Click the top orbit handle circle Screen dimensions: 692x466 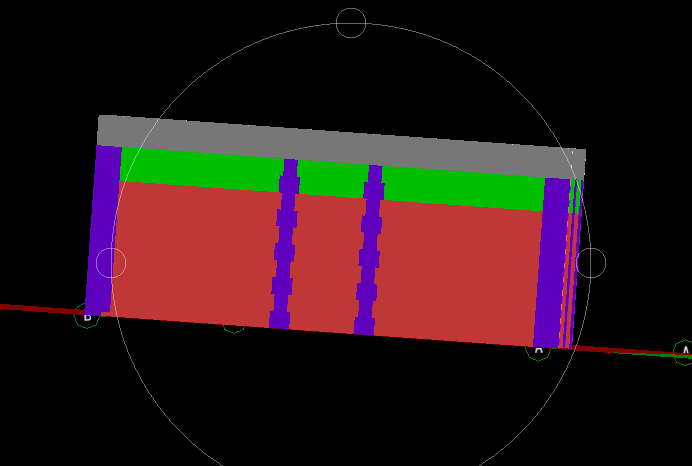point(351,23)
